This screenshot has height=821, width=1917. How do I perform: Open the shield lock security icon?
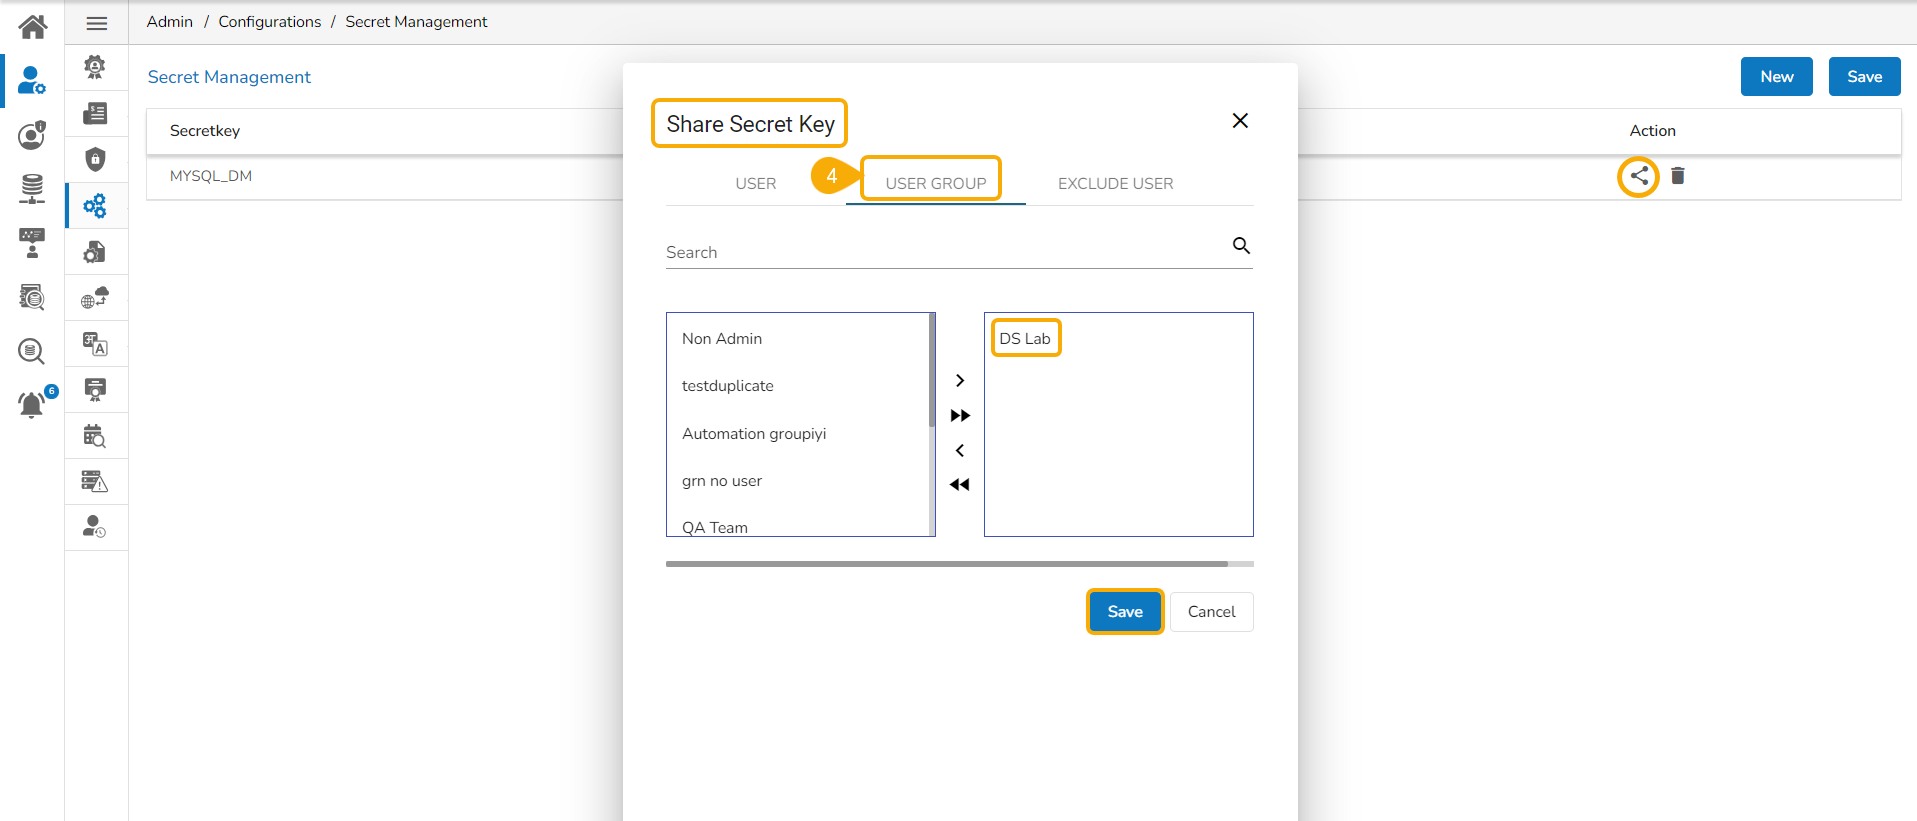95,159
